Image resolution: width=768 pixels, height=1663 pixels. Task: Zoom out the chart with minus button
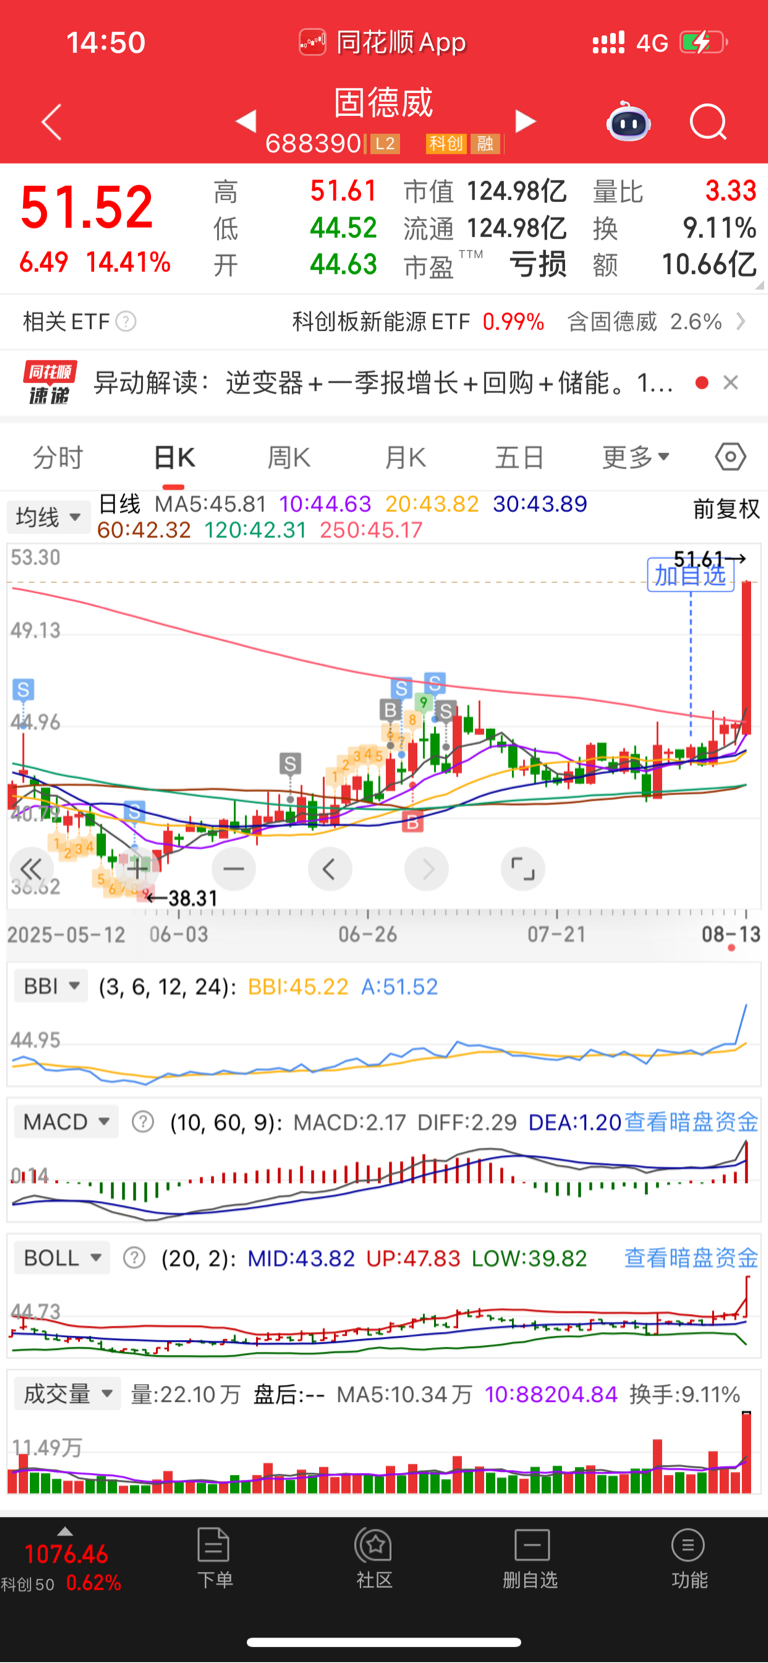pyautogui.click(x=234, y=869)
